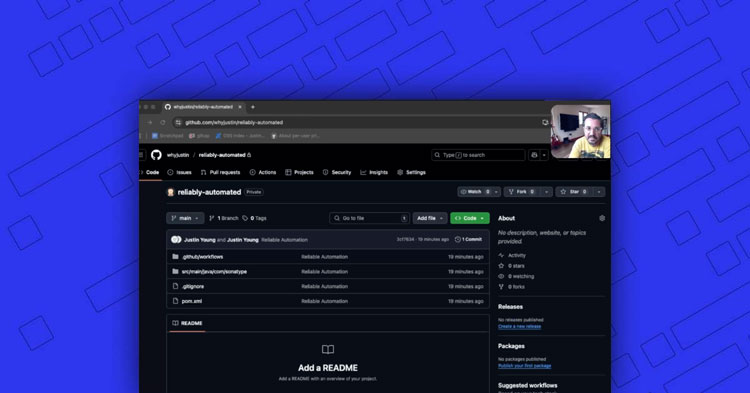Open the Projects tab
Screen dimensions: 750x393
pos(299,172)
